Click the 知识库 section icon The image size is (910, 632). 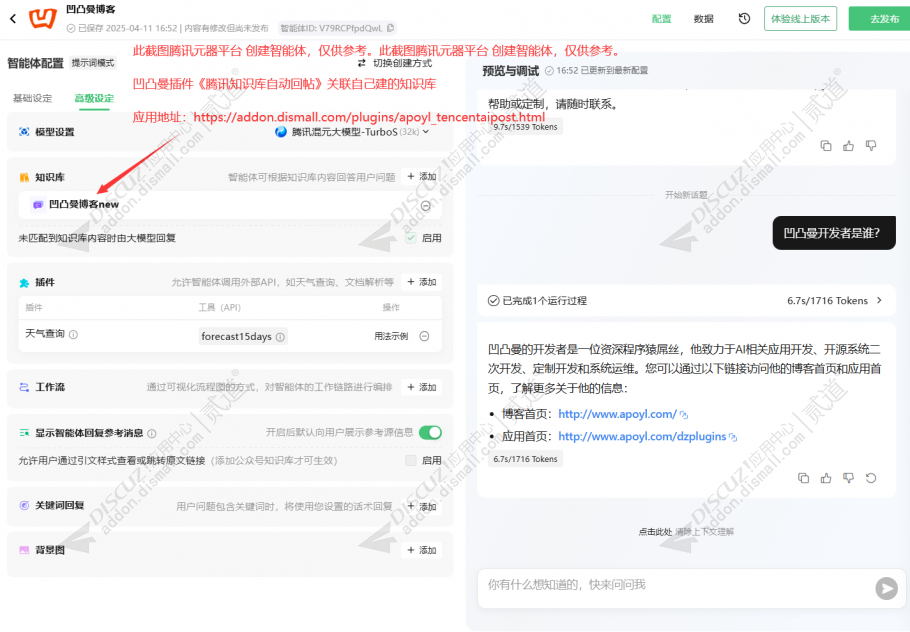(24, 177)
